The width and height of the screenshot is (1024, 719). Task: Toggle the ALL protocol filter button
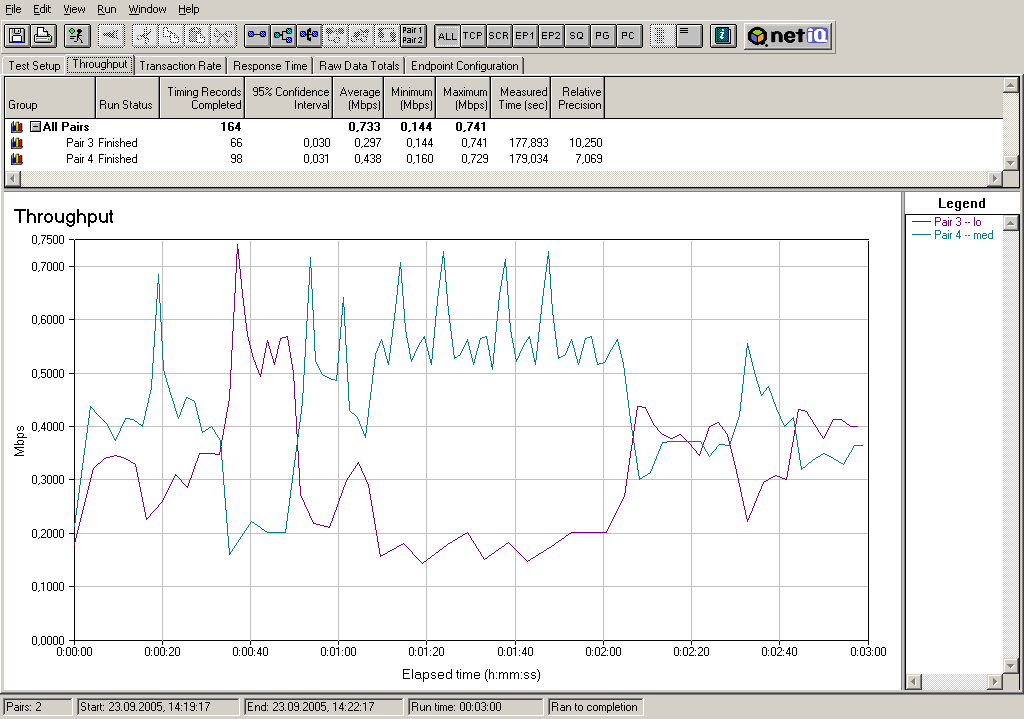coord(447,36)
